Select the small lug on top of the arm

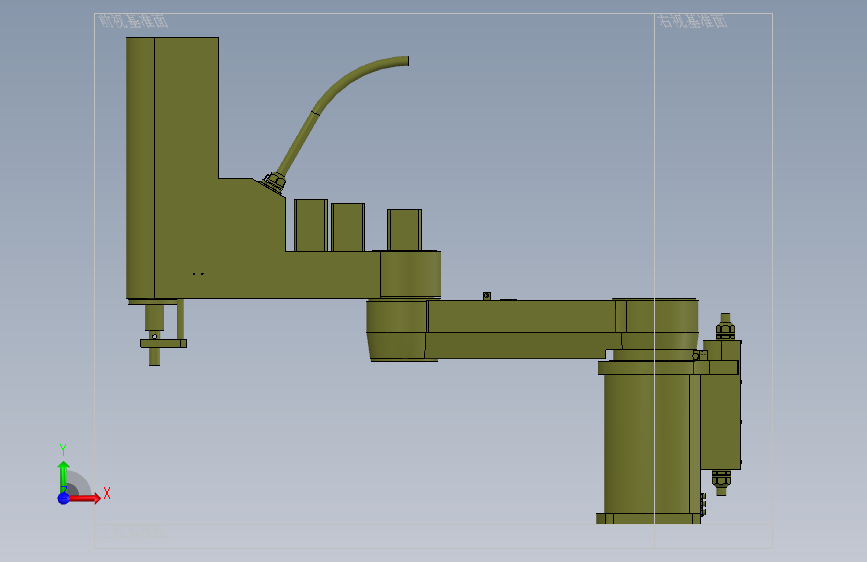[x=487, y=296]
